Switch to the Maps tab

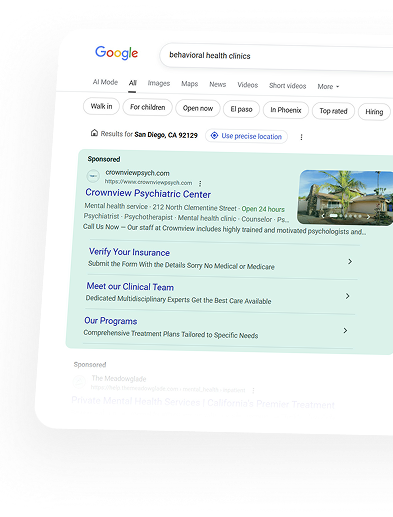[190, 84]
